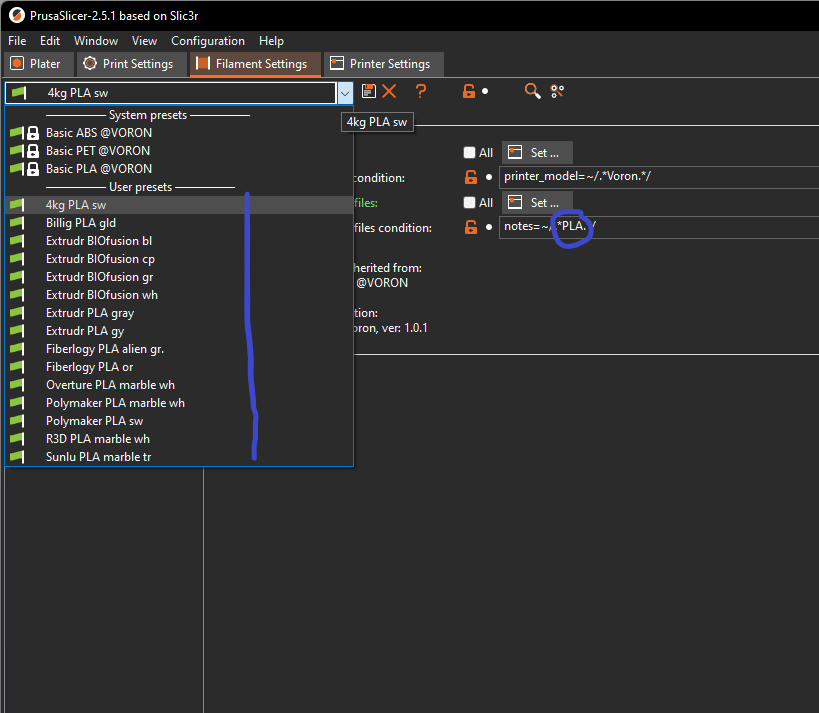Screen dimensions: 819x713
Task: Switch to the Printer Settings tab
Action: click(384, 63)
